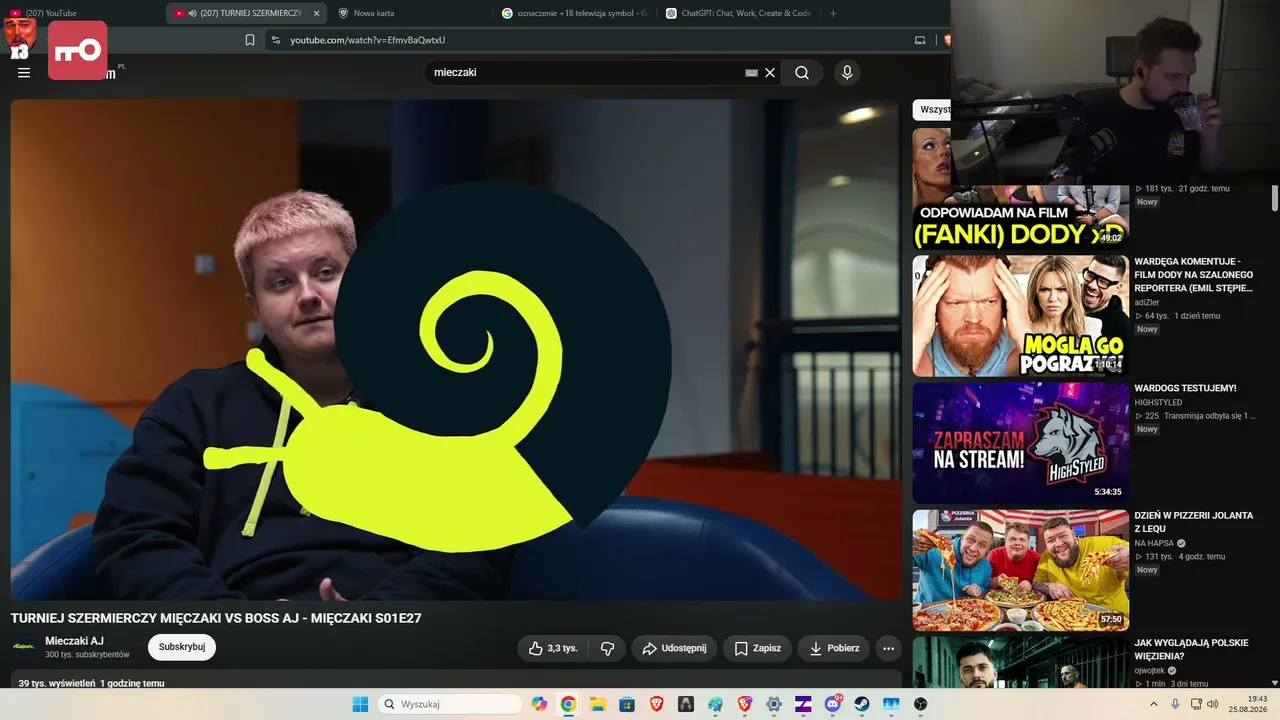Image resolution: width=1280 pixels, height=720 pixels.
Task: Click the bookmark icon in address bar
Action: pyautogui.click(x=250, y=40)
